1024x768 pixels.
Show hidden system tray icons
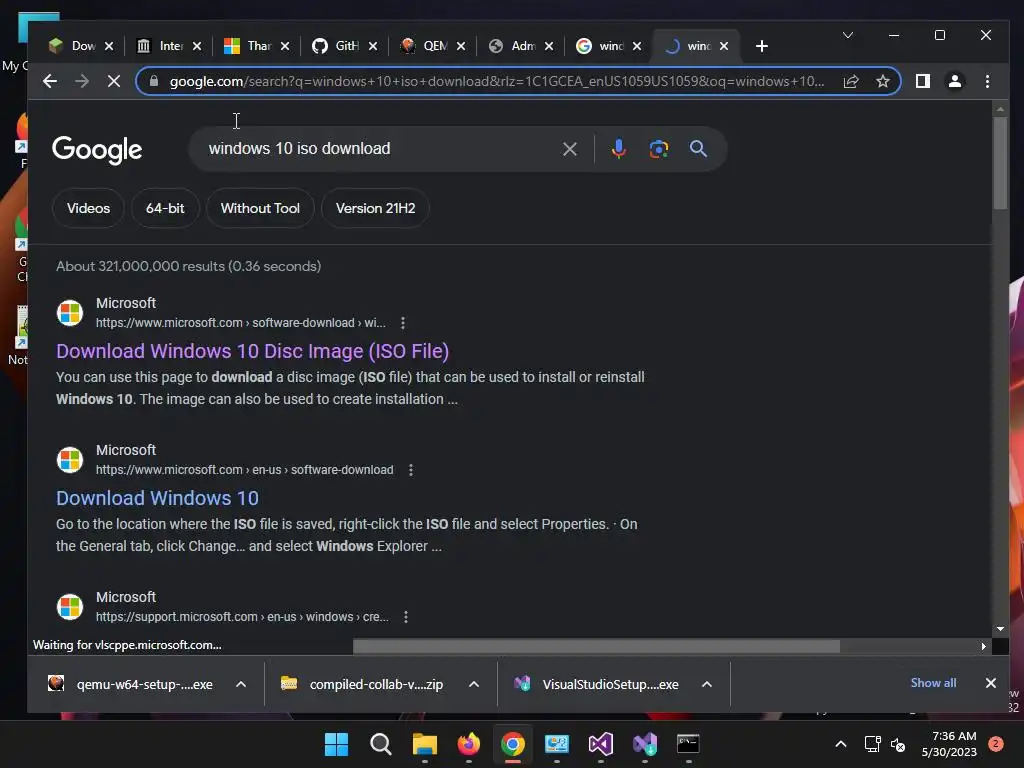pos(841,744)
